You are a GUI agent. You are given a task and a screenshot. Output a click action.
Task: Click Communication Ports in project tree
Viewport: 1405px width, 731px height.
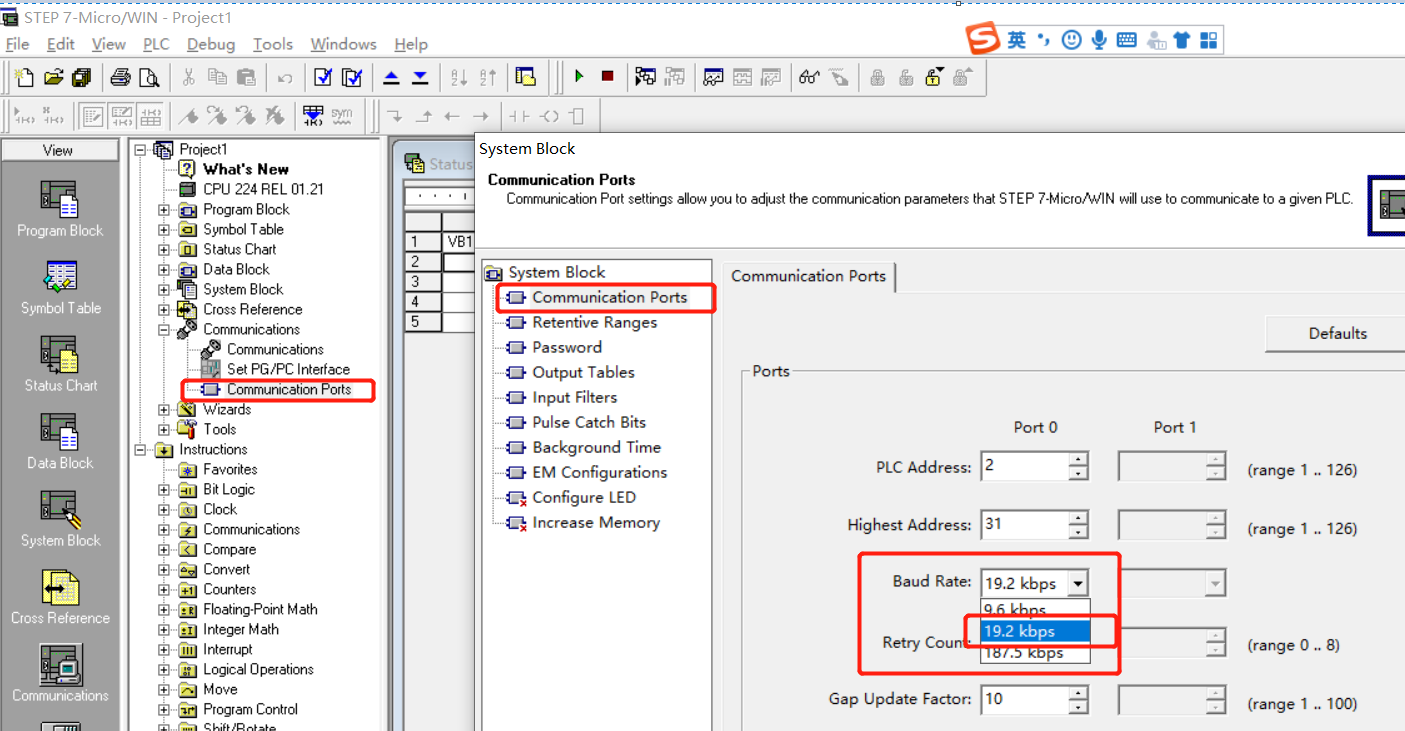(x=288, y=389)
